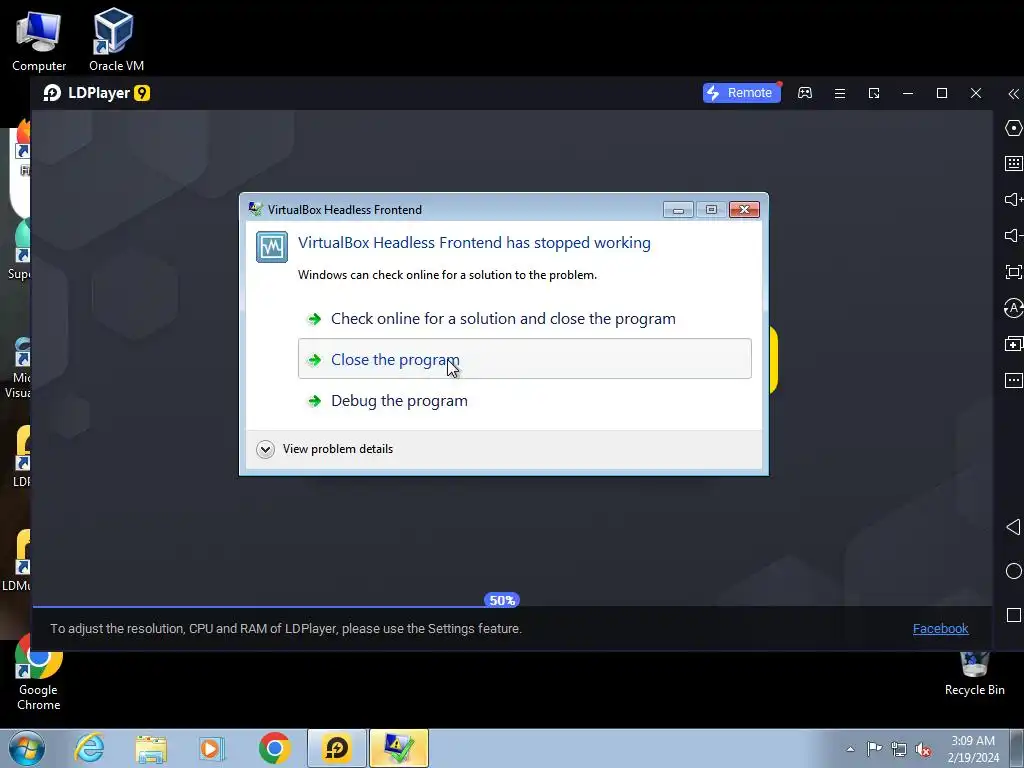Open more options ellipsis in sidebar
The height and width of the screenshot is (768, 1024).
(x=1013, y=380)
